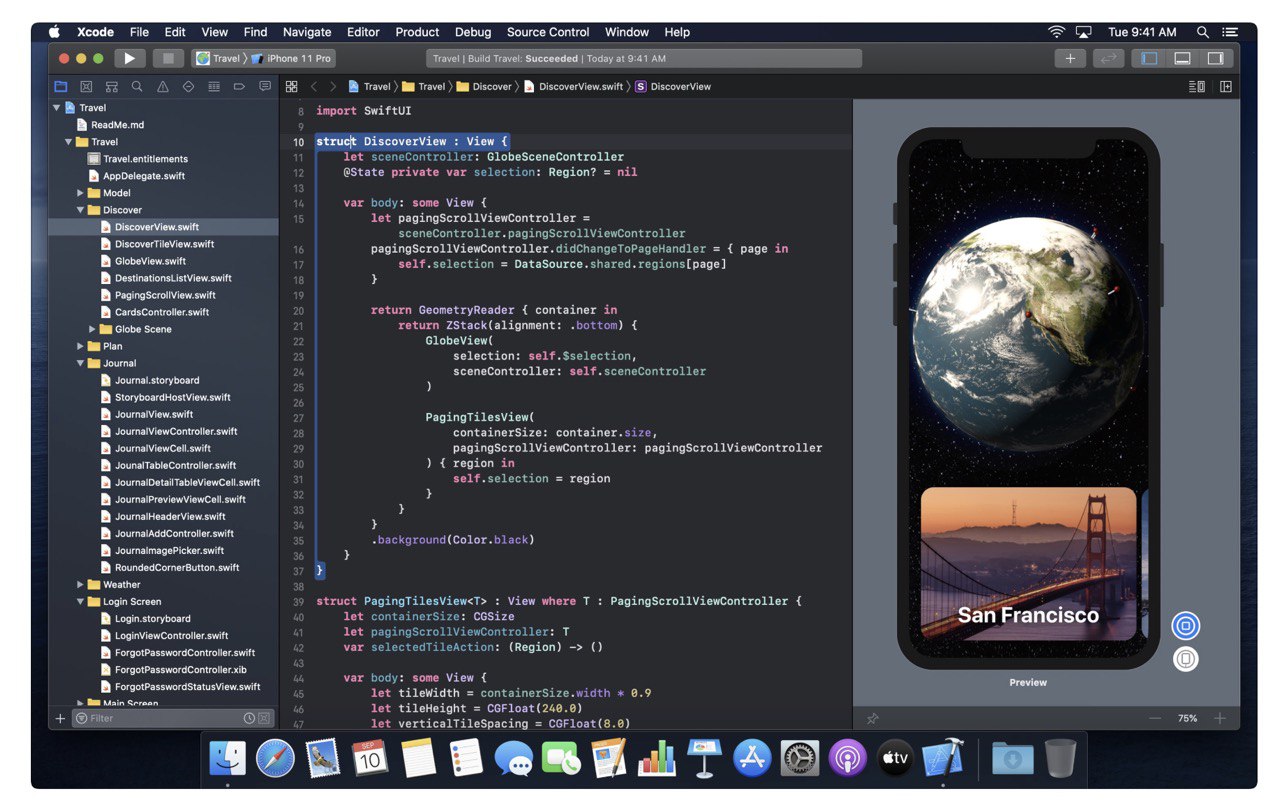This screenshot has width=1280, height=808.
Task: Open editor options lines menu
Action: [x=1197, y=87]
